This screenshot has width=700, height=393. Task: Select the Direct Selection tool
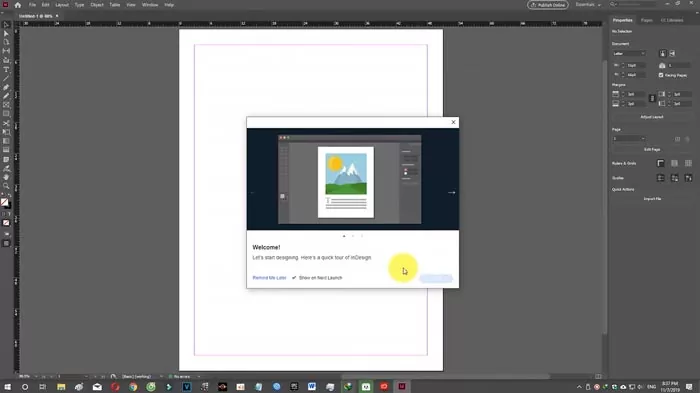coord(6,33)
